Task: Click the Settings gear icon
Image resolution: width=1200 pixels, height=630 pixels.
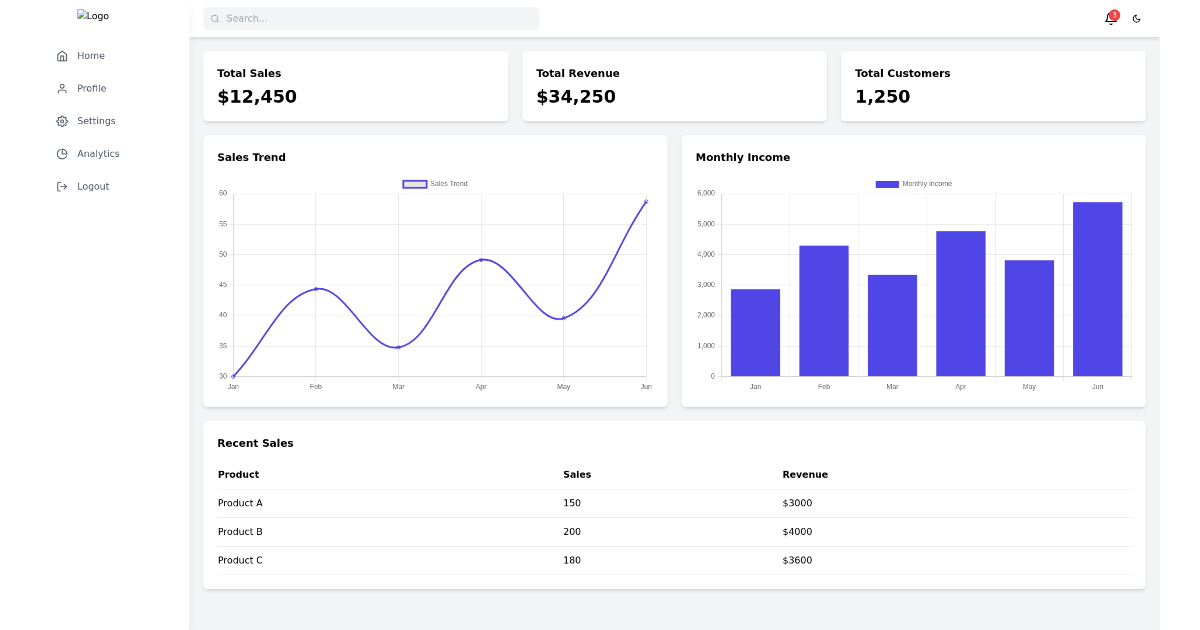Action: point(62,121)
